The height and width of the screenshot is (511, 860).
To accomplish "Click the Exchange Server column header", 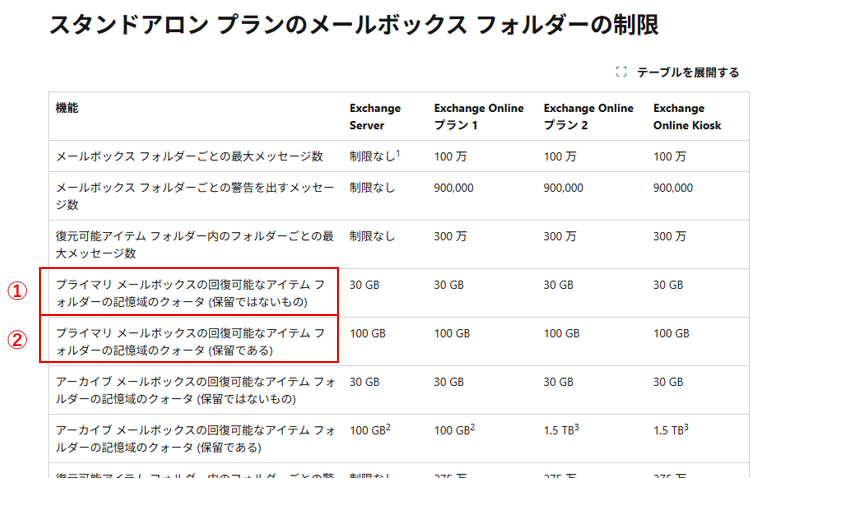I will 375,117.
